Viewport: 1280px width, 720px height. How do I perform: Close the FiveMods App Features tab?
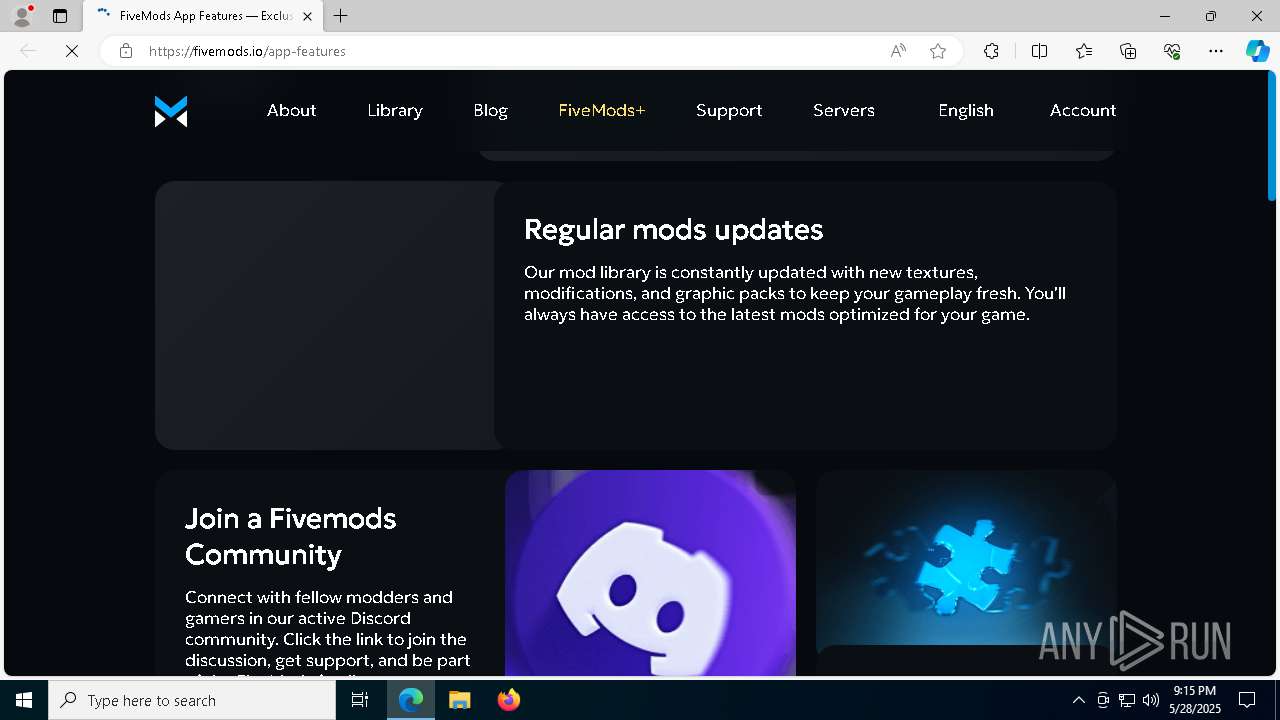tap(307, 16)
